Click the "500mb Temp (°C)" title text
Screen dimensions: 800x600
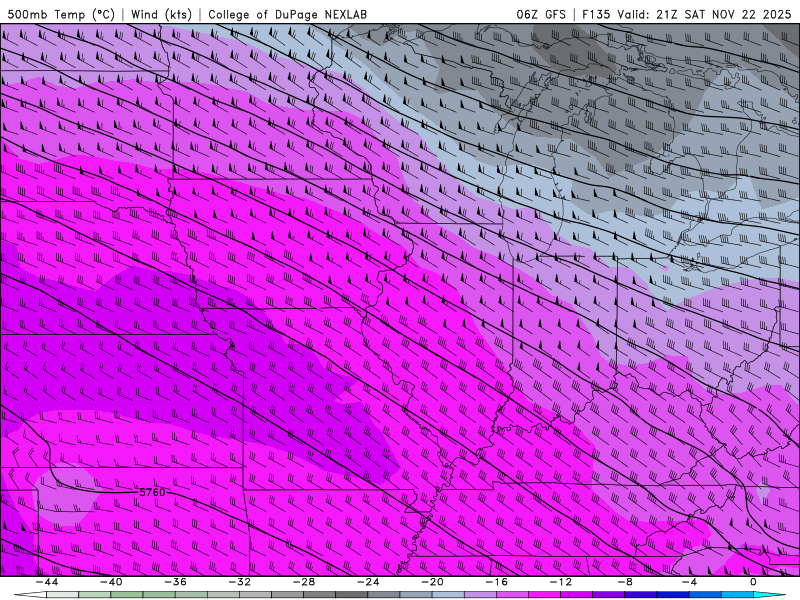point(61,14)
